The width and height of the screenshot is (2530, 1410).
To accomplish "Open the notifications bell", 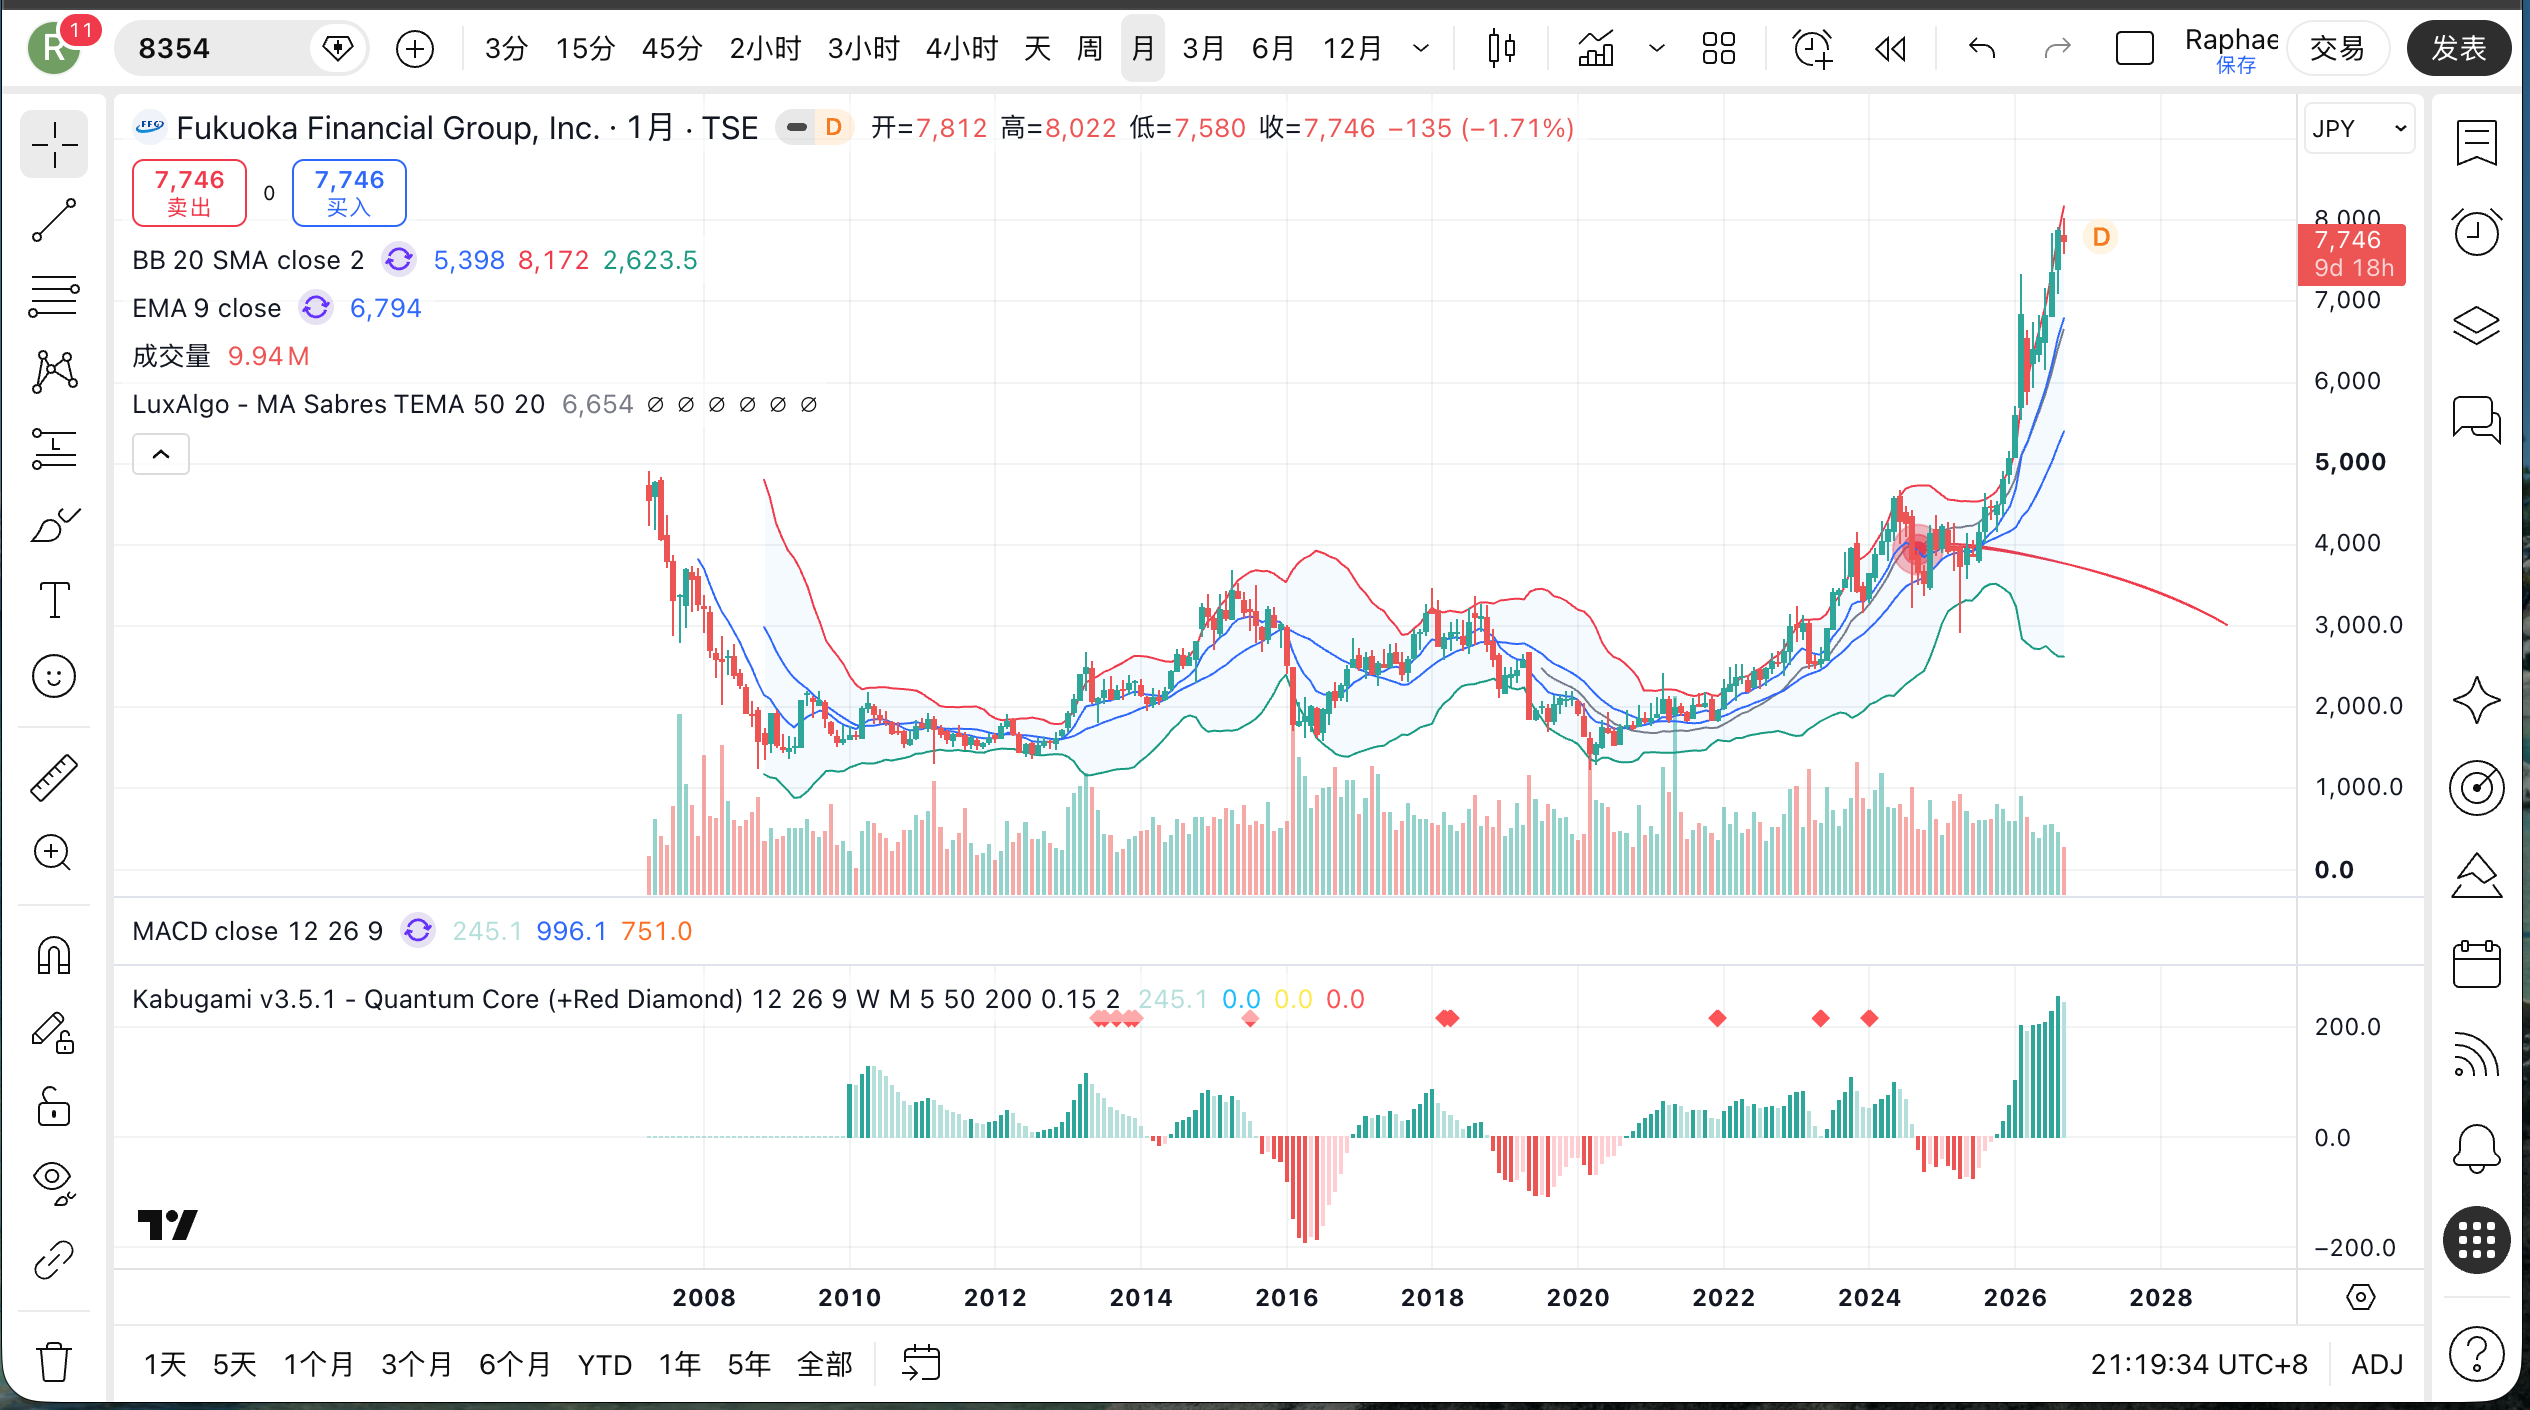I will (2476, 1147).
